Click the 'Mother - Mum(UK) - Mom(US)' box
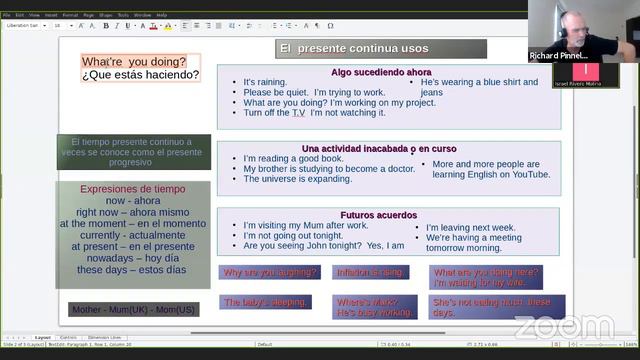 tap(134, 309)
